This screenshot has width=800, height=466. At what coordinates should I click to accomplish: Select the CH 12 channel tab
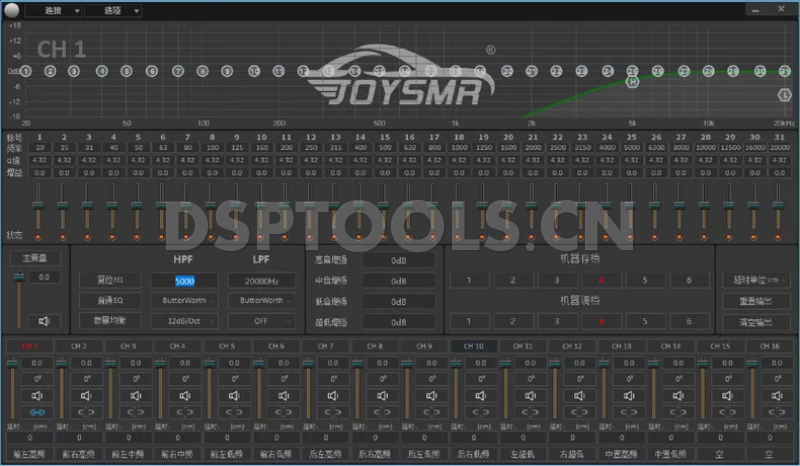click(x=572, y=346)
